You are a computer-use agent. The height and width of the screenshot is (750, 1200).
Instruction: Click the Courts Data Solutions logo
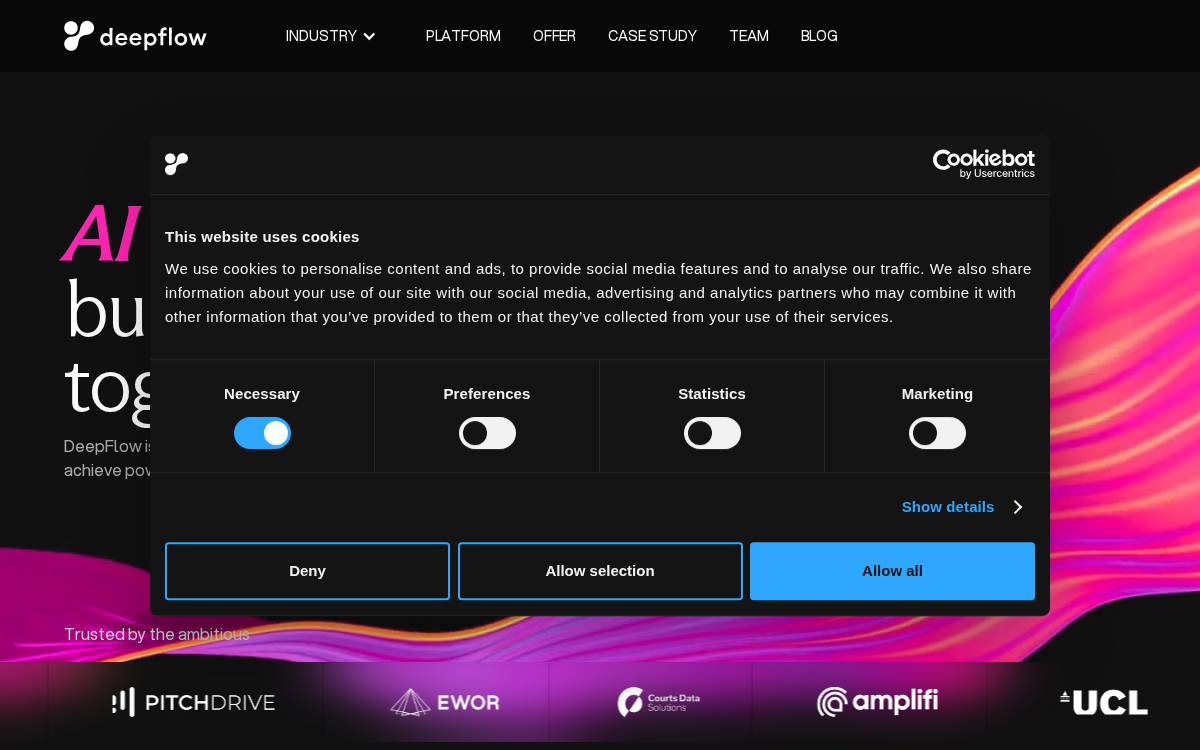pos(658,702)
